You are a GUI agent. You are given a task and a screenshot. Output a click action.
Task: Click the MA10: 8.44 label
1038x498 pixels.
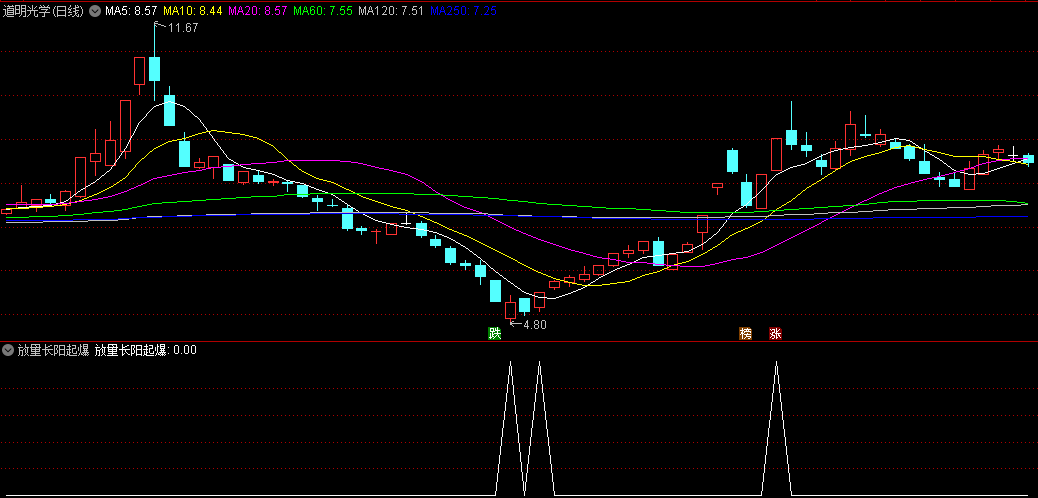tap(193, 11)
